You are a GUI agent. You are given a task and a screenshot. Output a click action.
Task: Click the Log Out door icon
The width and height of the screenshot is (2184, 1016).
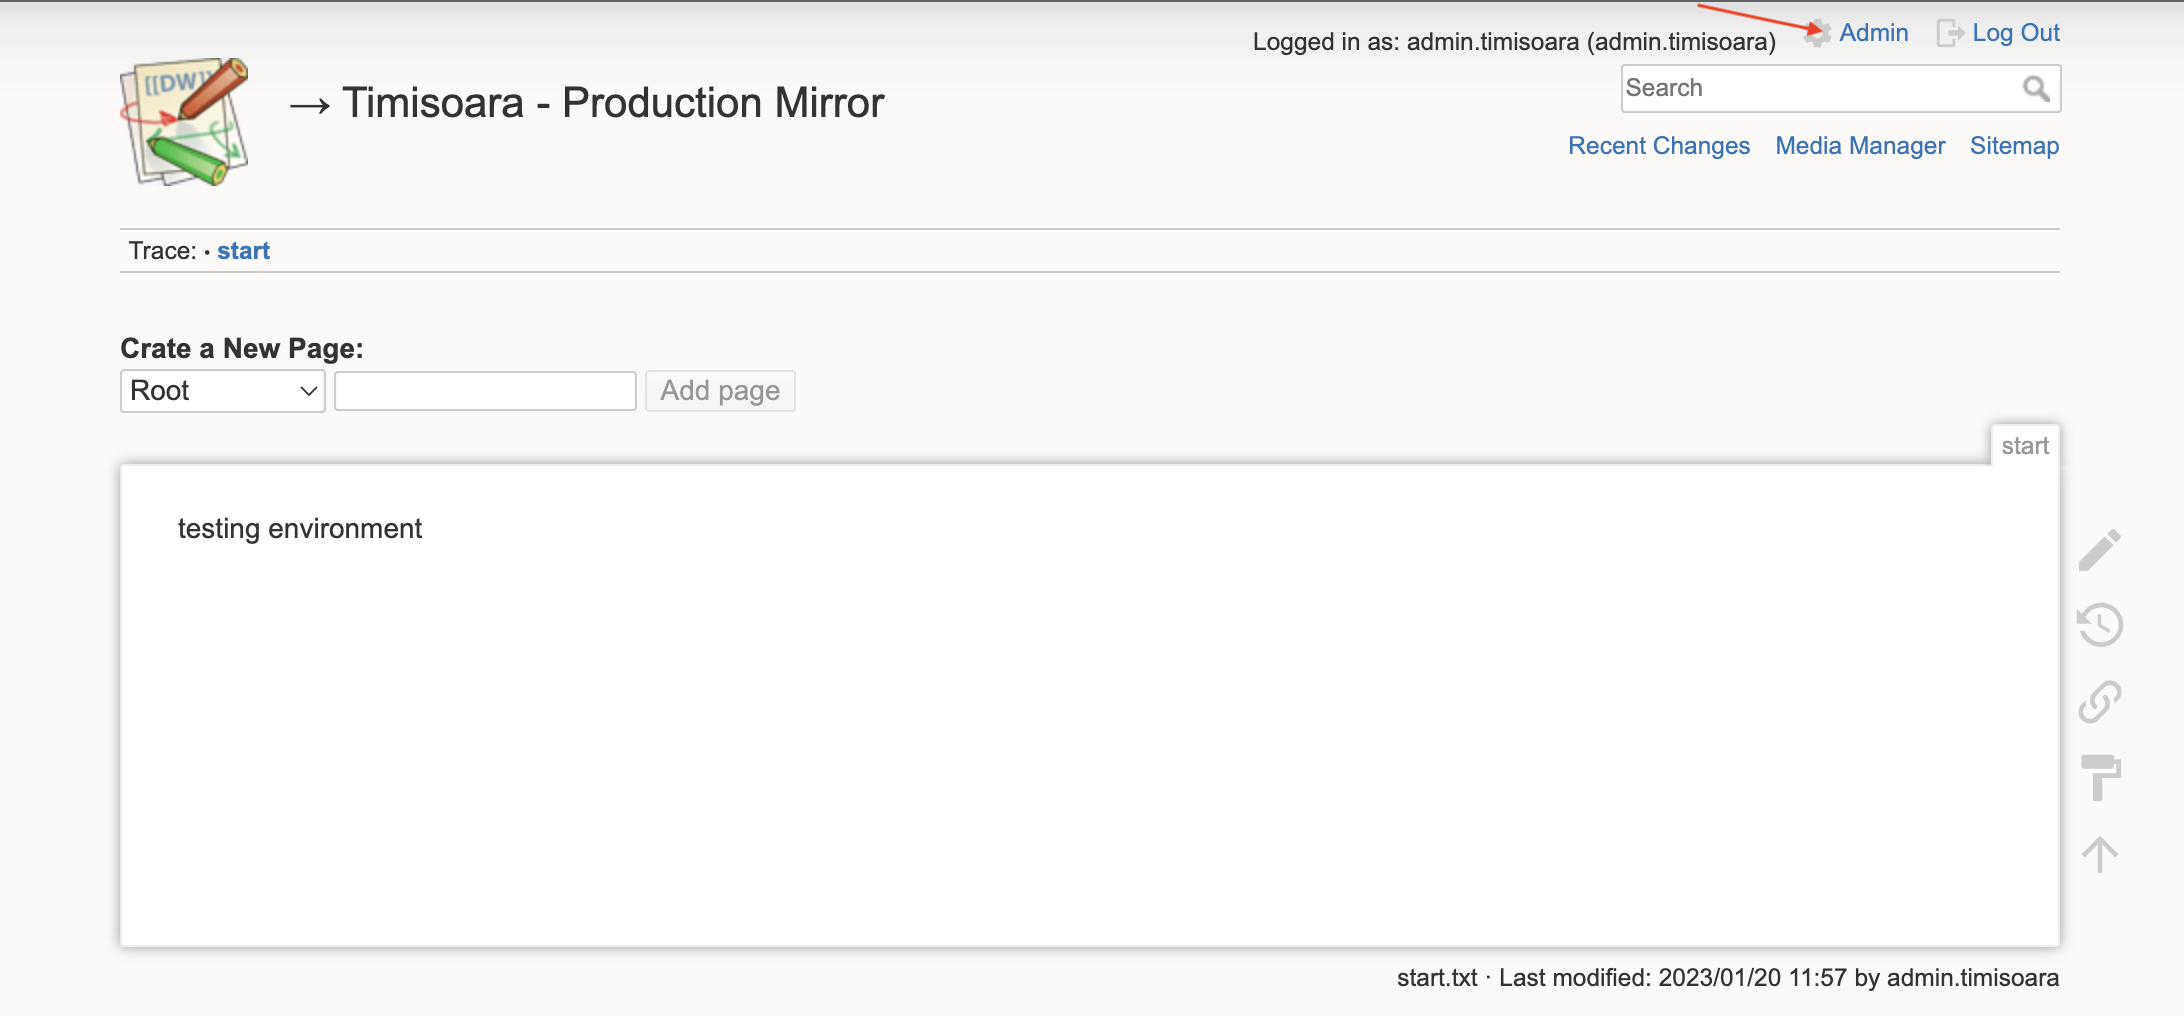pyautogui.click(x=1949, y=33)
